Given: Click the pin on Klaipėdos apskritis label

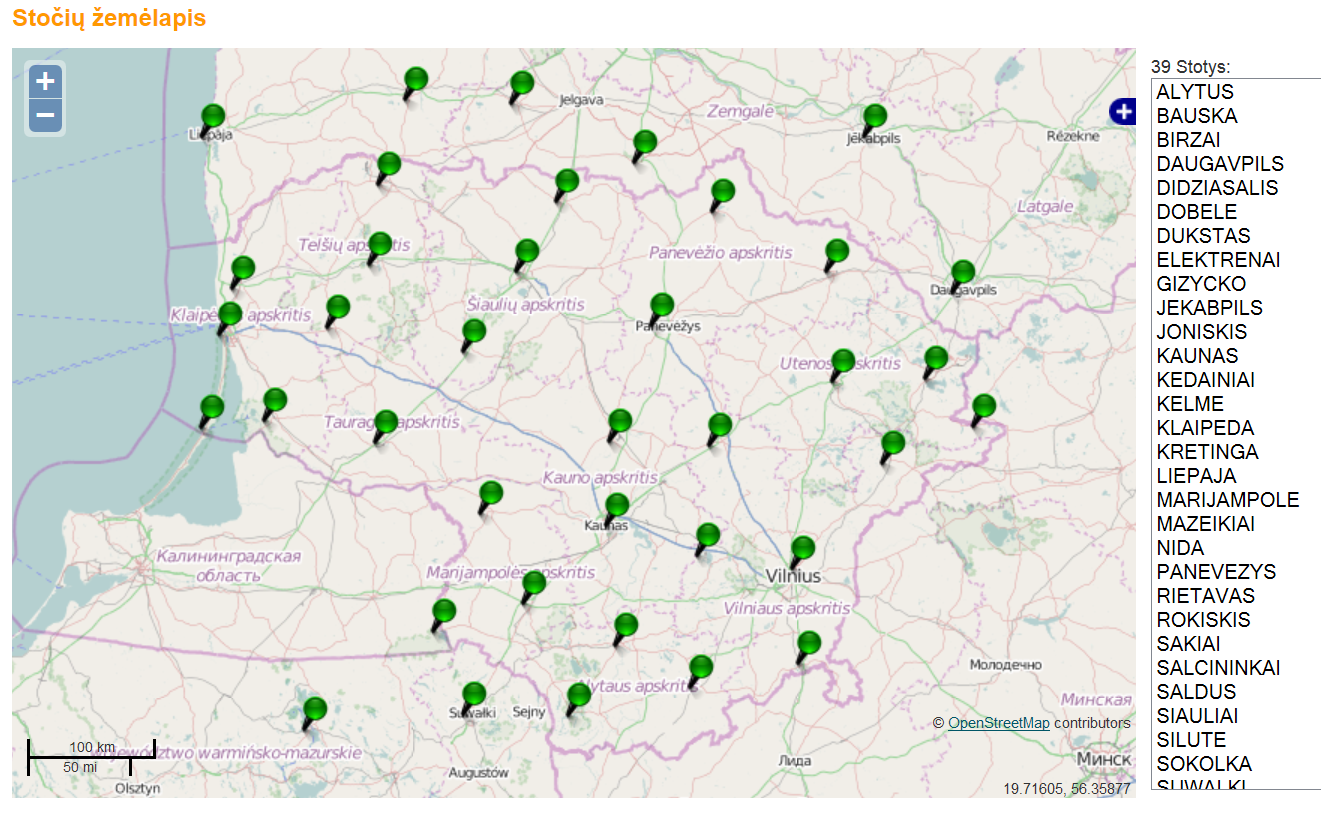Looking at the screenshot, I should point(228,319).
